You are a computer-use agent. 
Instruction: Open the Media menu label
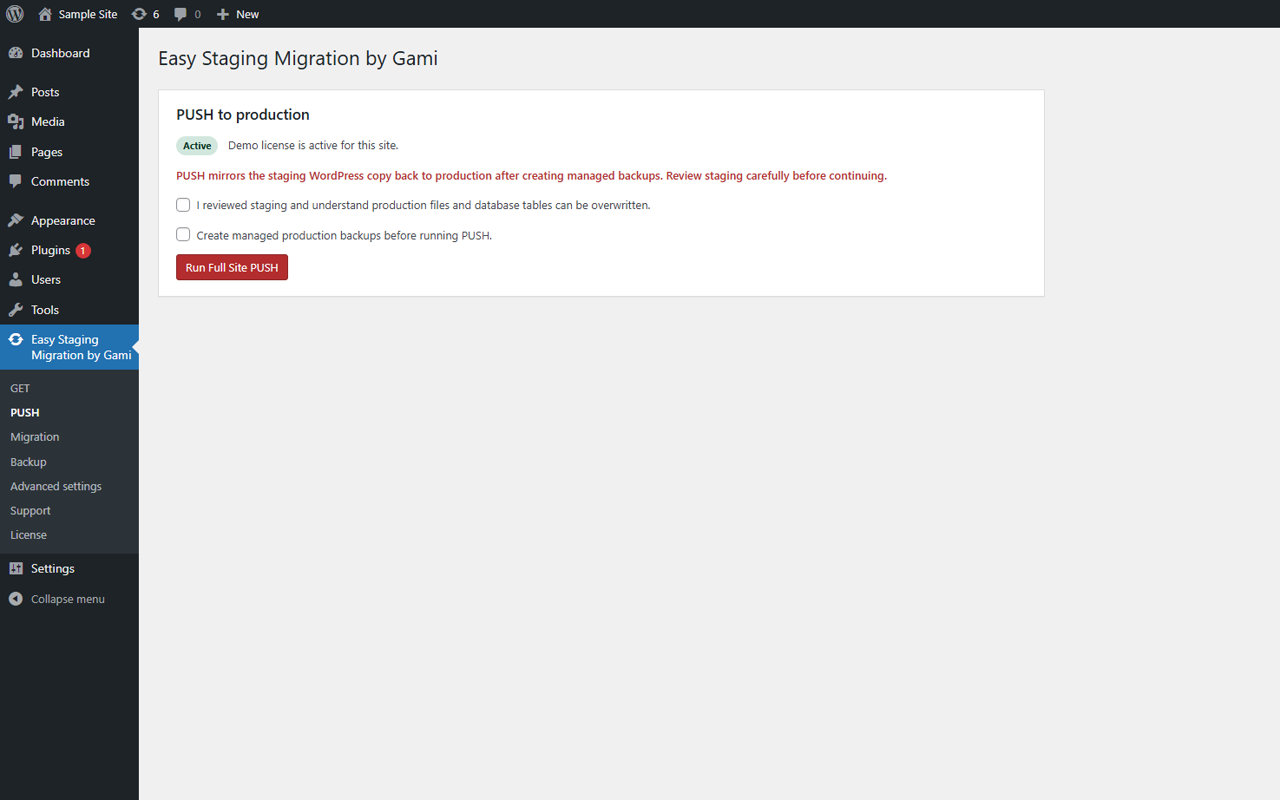[x=48, y=122]
